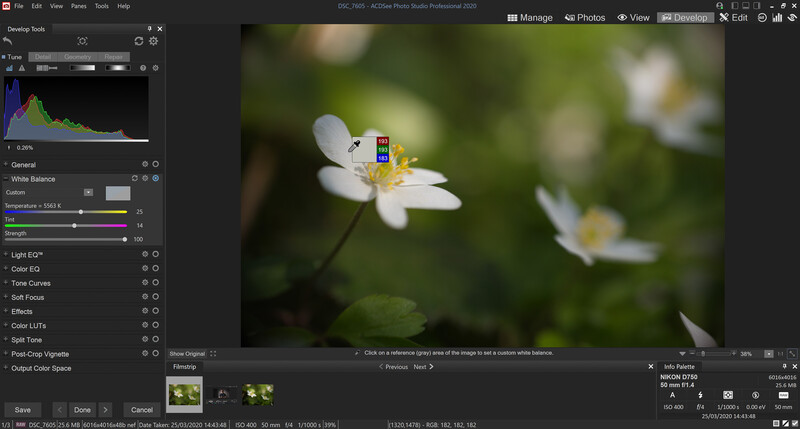
Task: Toggle the histogram display icon
Action: pyautogui.click(x=9, y=68)
